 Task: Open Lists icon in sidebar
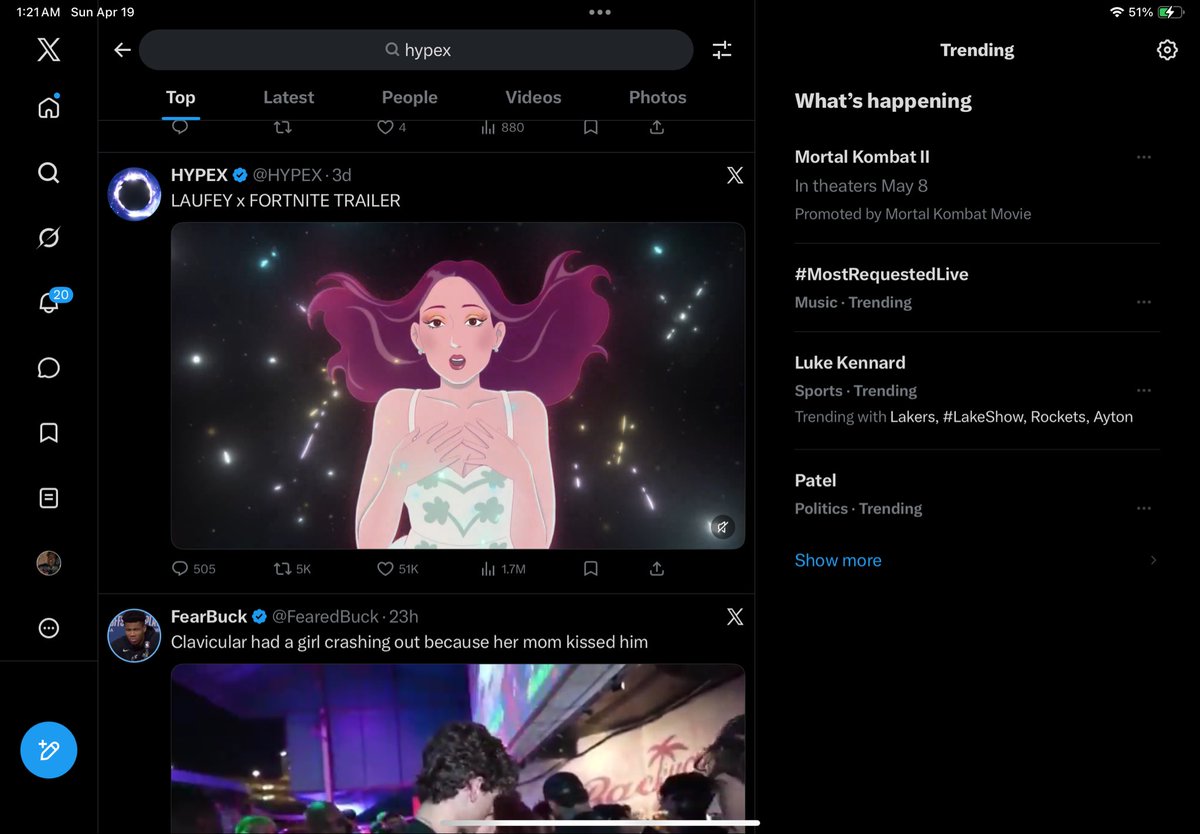pyautogui.click(x=48, y=498)
